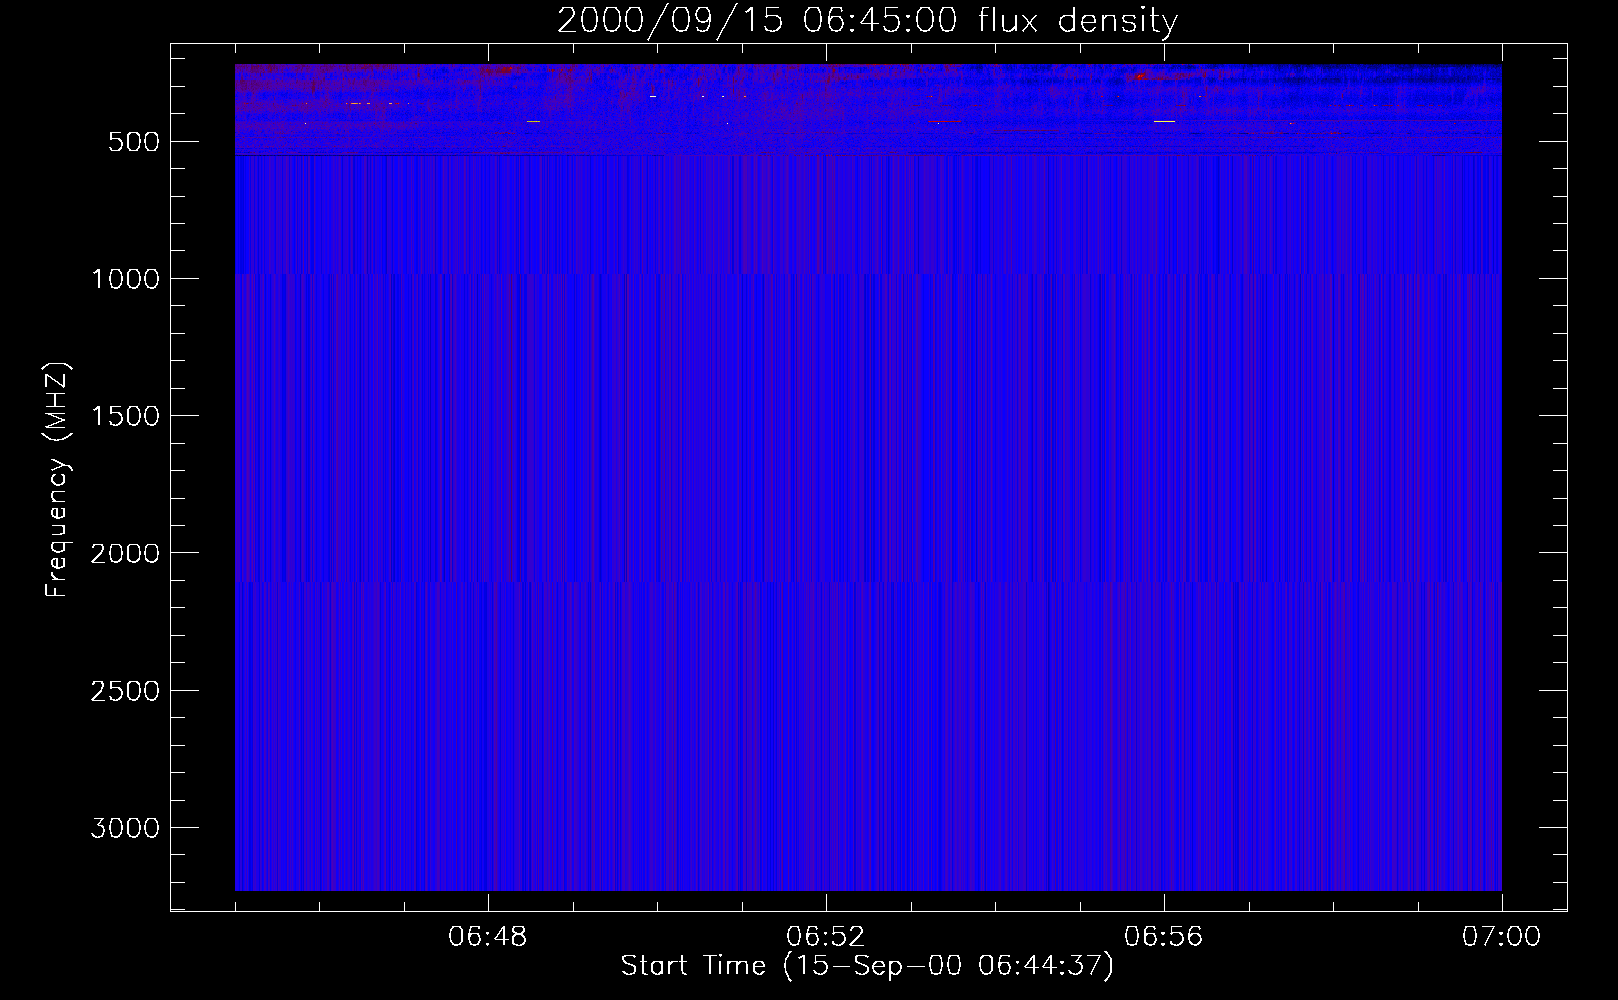Screen dimensions: 1618x1000
Task: Click the plot title '2000/09/15 06:45:00 flux density'
Action: point(867,21)
